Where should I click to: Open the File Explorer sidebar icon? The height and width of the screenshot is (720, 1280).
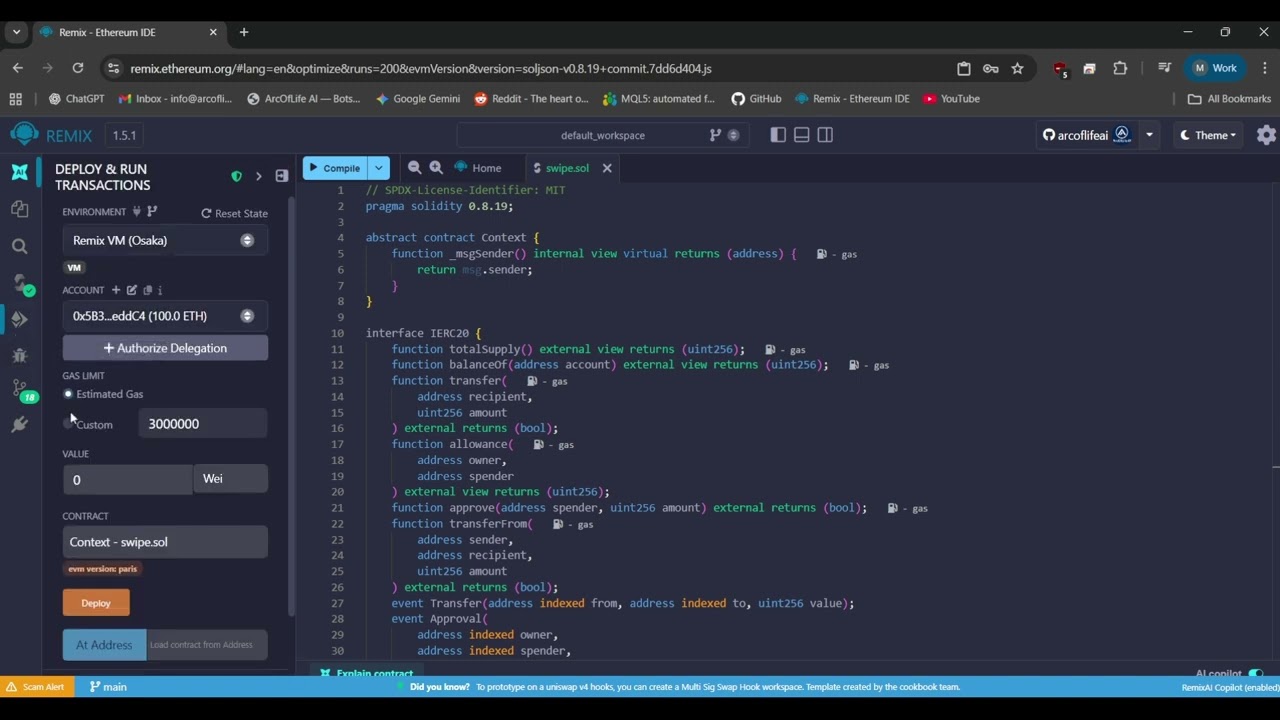tap(19, 209)
